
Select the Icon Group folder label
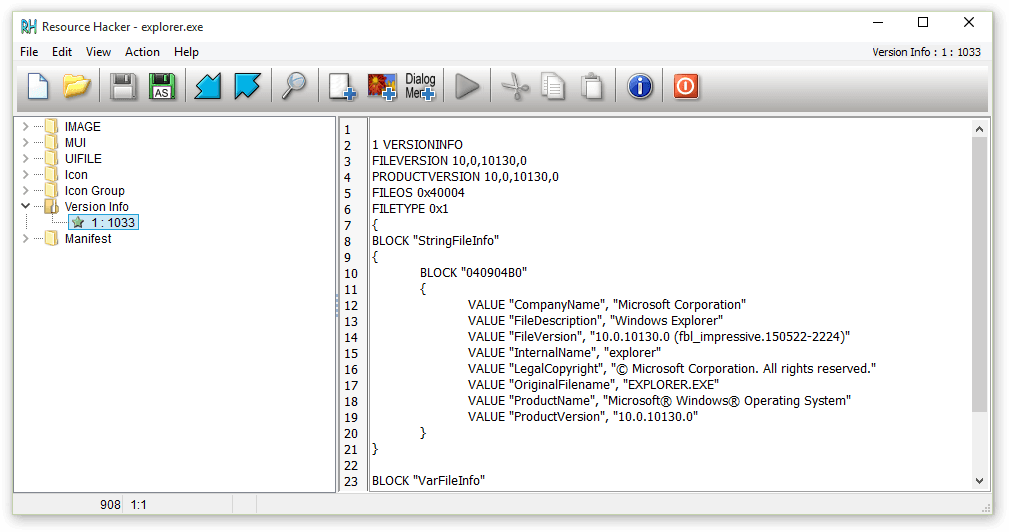point(95,191)
